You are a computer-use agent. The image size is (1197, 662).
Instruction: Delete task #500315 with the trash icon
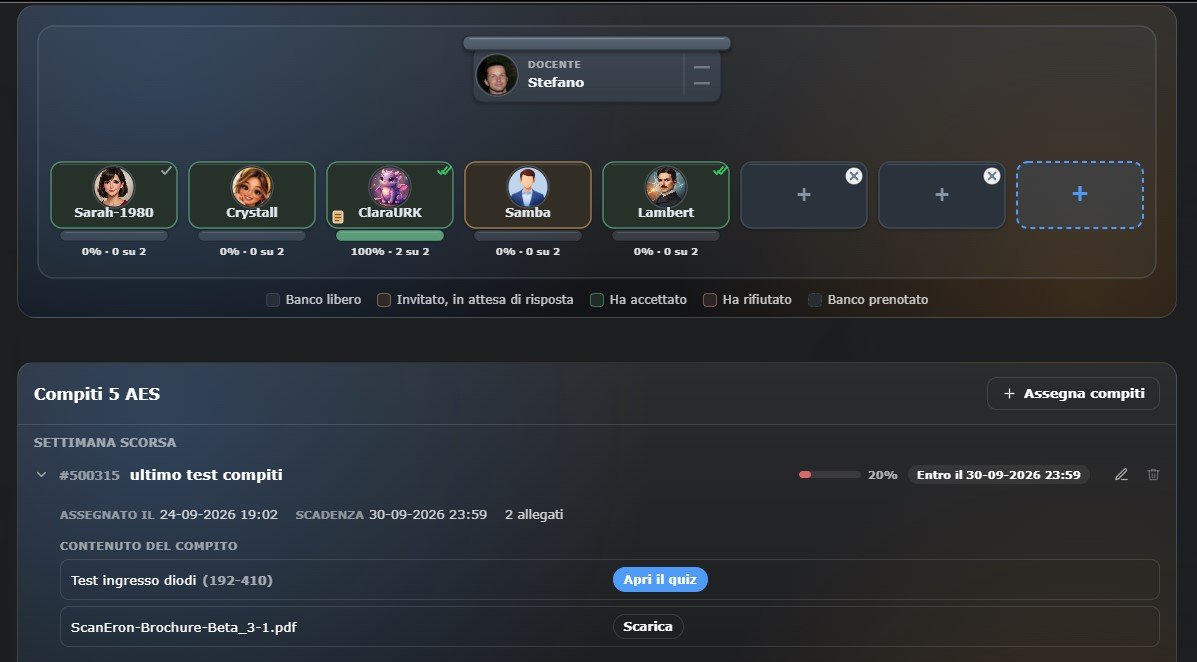tap(1153, 474)
